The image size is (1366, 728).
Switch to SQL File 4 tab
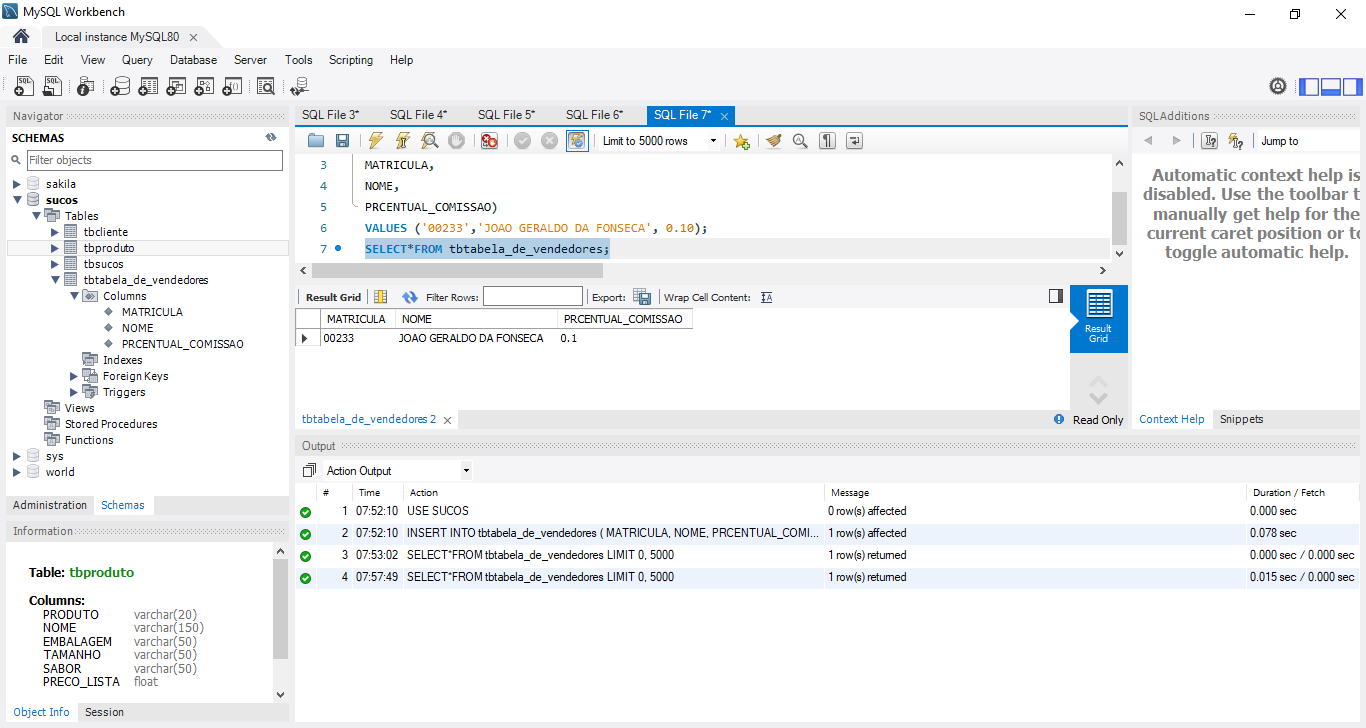(x=418, y=115)
